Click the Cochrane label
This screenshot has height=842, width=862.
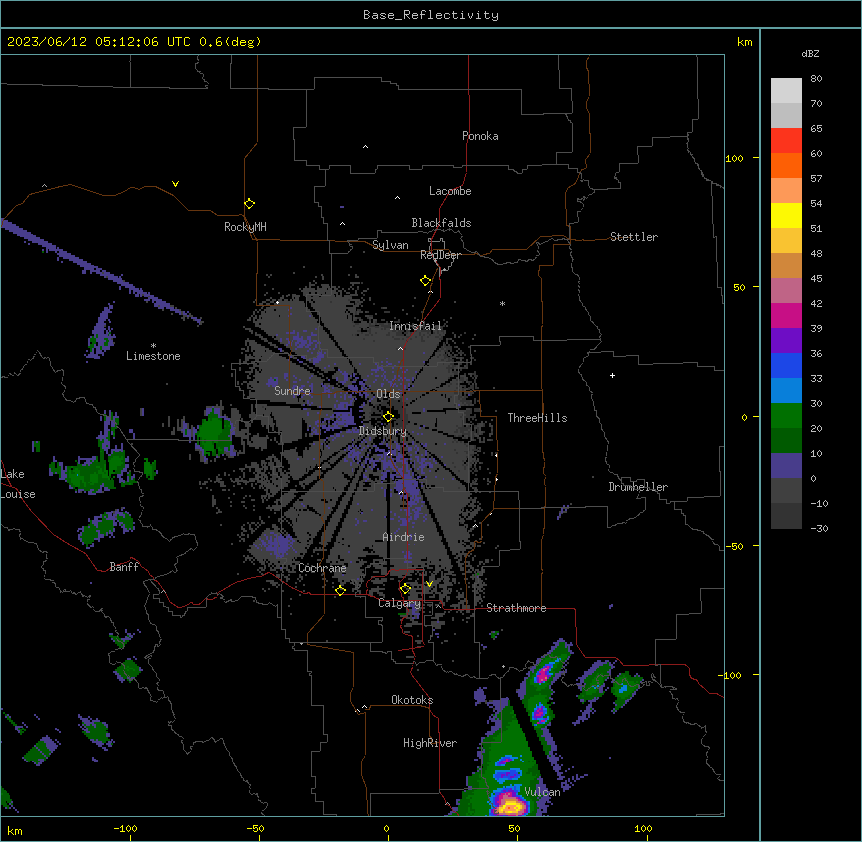(x=322, y=568)
